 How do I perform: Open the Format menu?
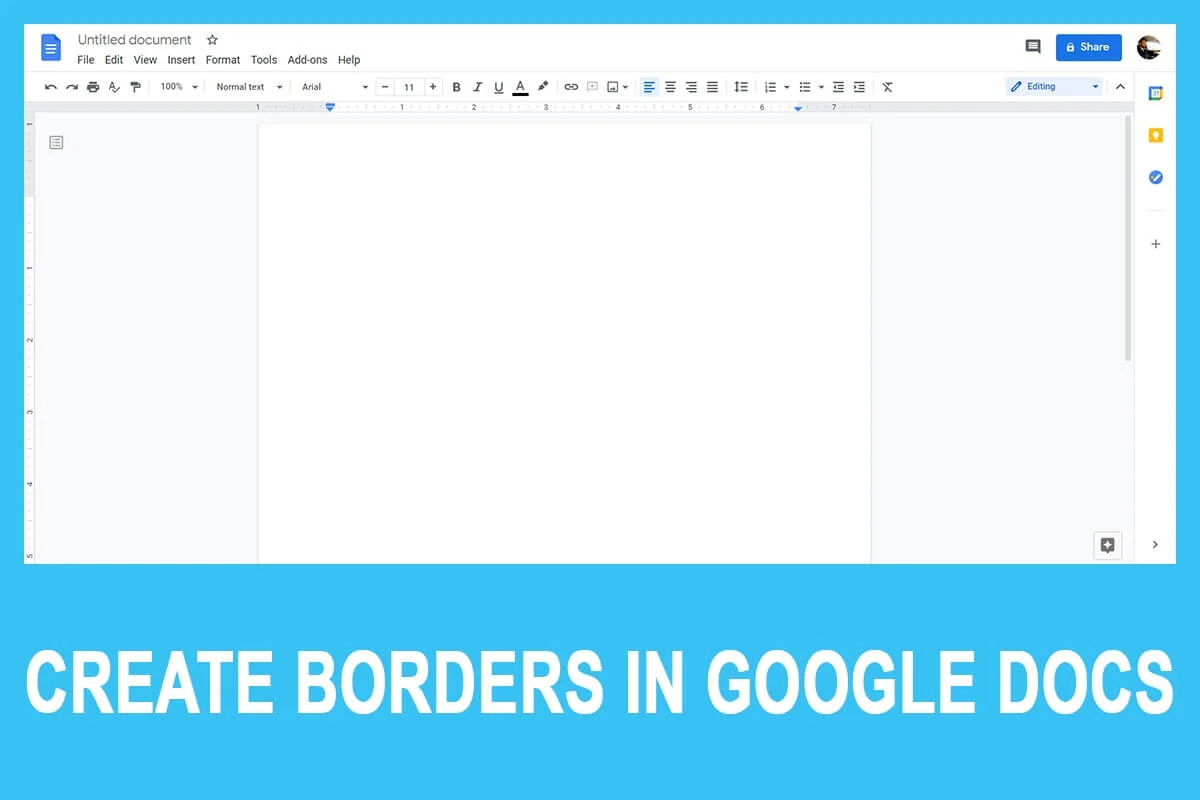click(x=222, y=60)
